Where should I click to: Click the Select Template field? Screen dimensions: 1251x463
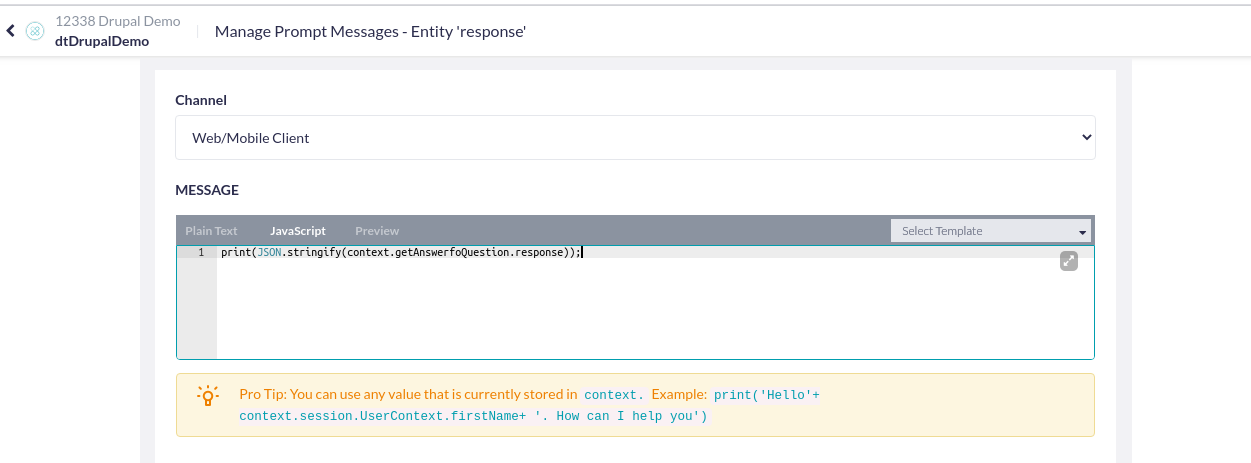click(991, 231)
